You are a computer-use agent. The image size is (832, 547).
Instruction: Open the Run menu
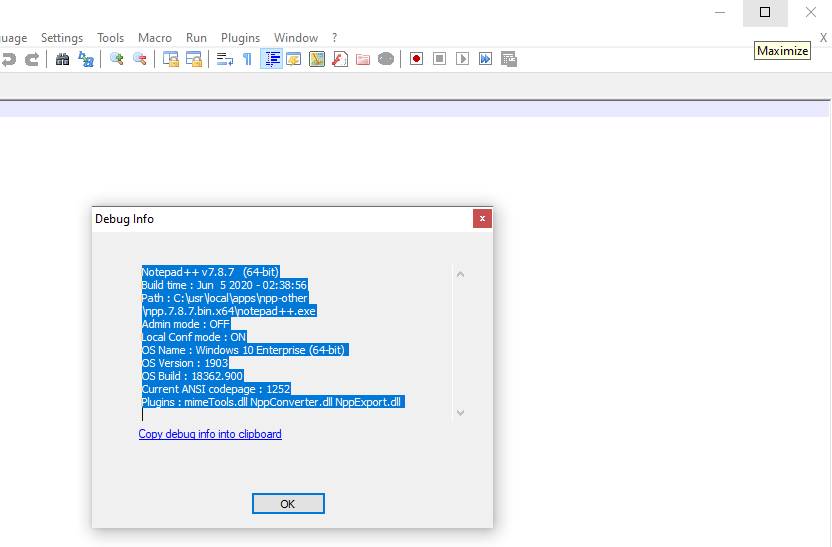pos(196,38)
